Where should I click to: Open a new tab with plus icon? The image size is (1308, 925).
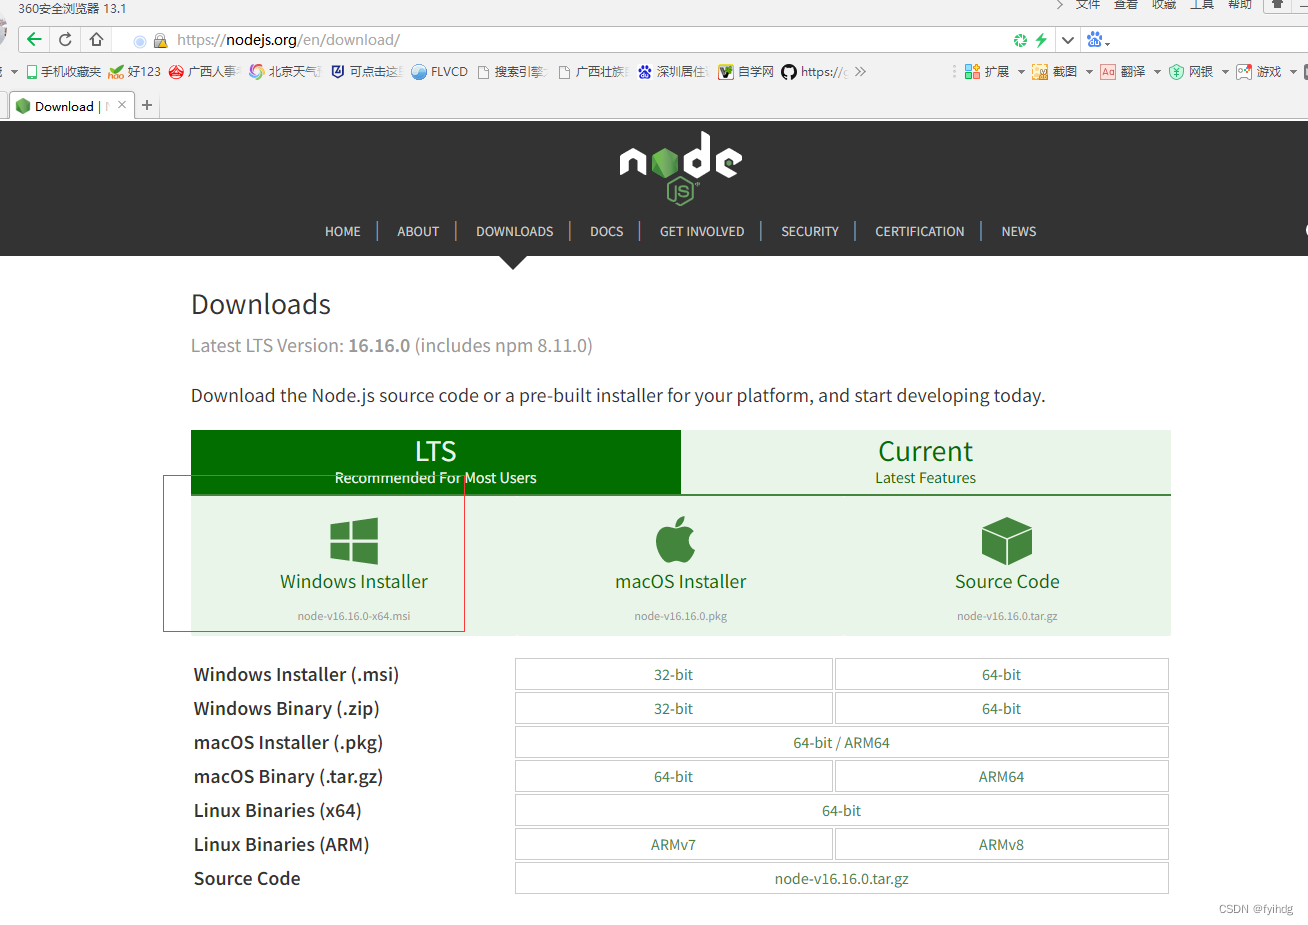point(147,105)
